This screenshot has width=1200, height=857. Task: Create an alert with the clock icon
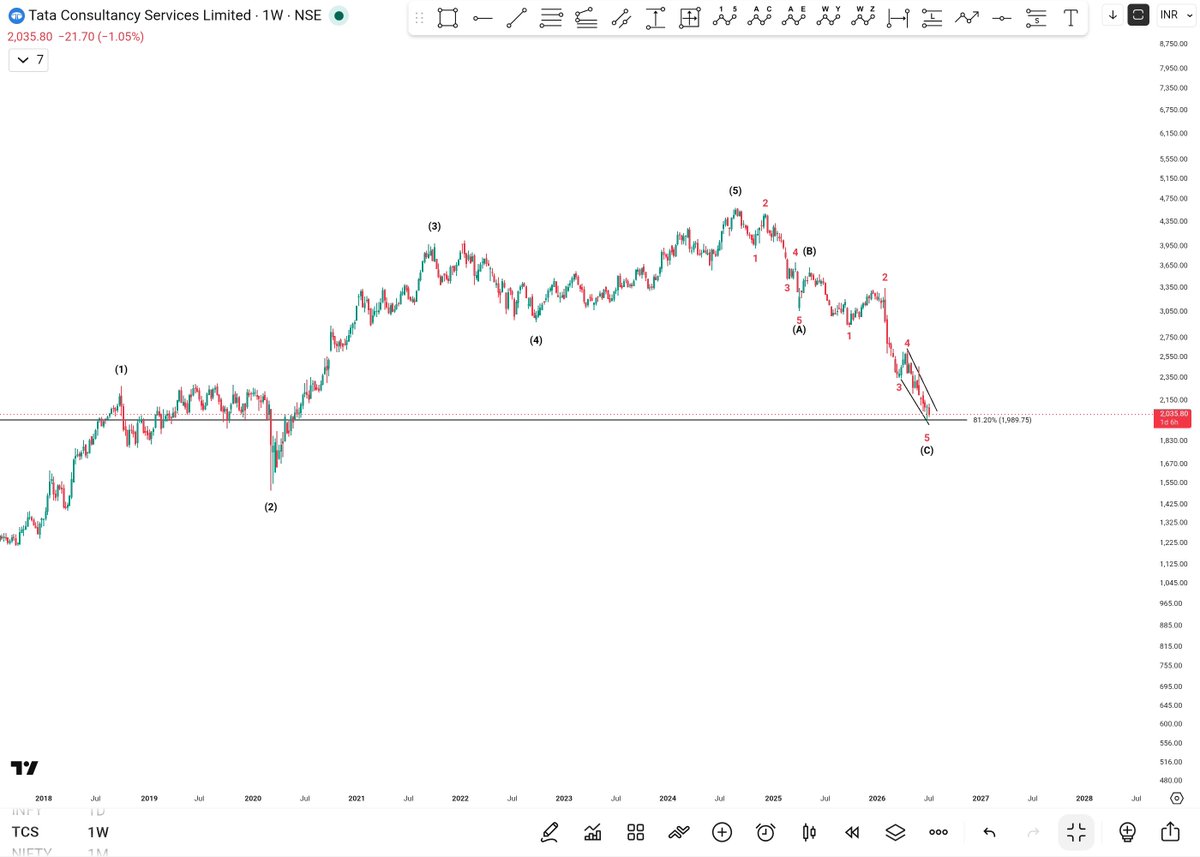766,832
